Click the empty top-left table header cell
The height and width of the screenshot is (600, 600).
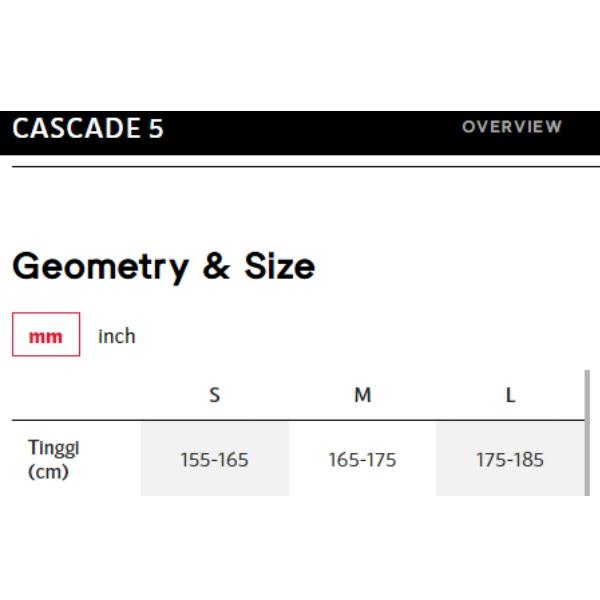(75, 395)
